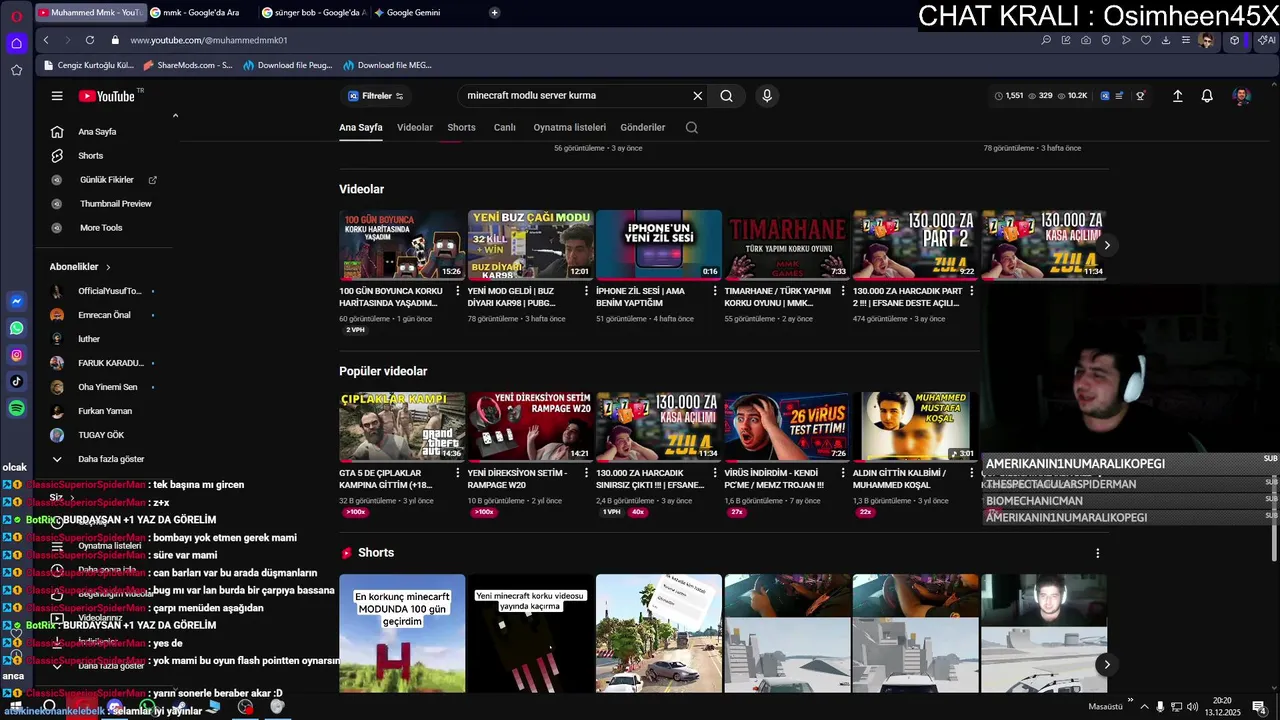
Task: Open Opera snapshot camera tool
Action: (x=1086, y=40)
